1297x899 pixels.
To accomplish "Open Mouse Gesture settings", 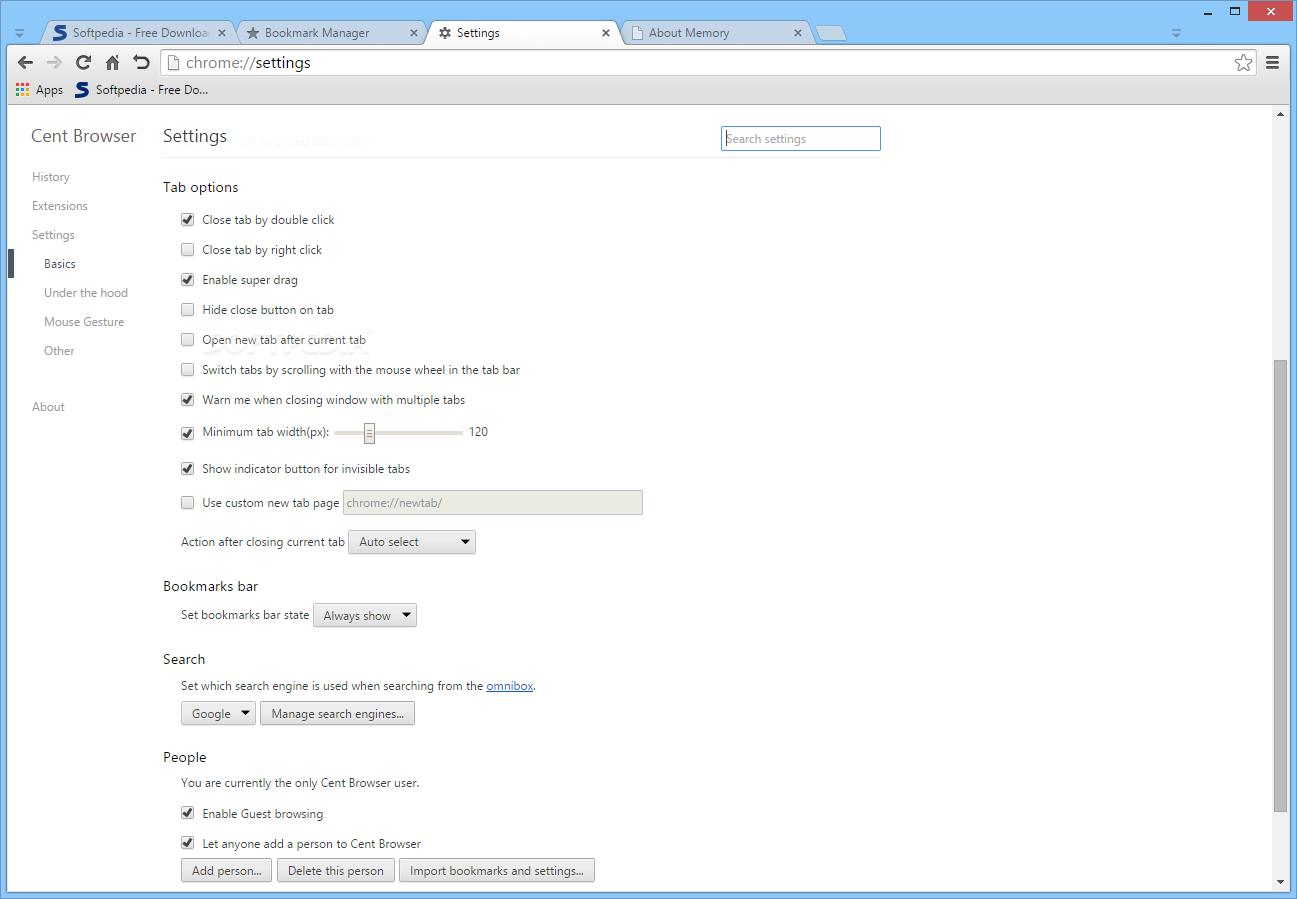I will tap(84, 322).
